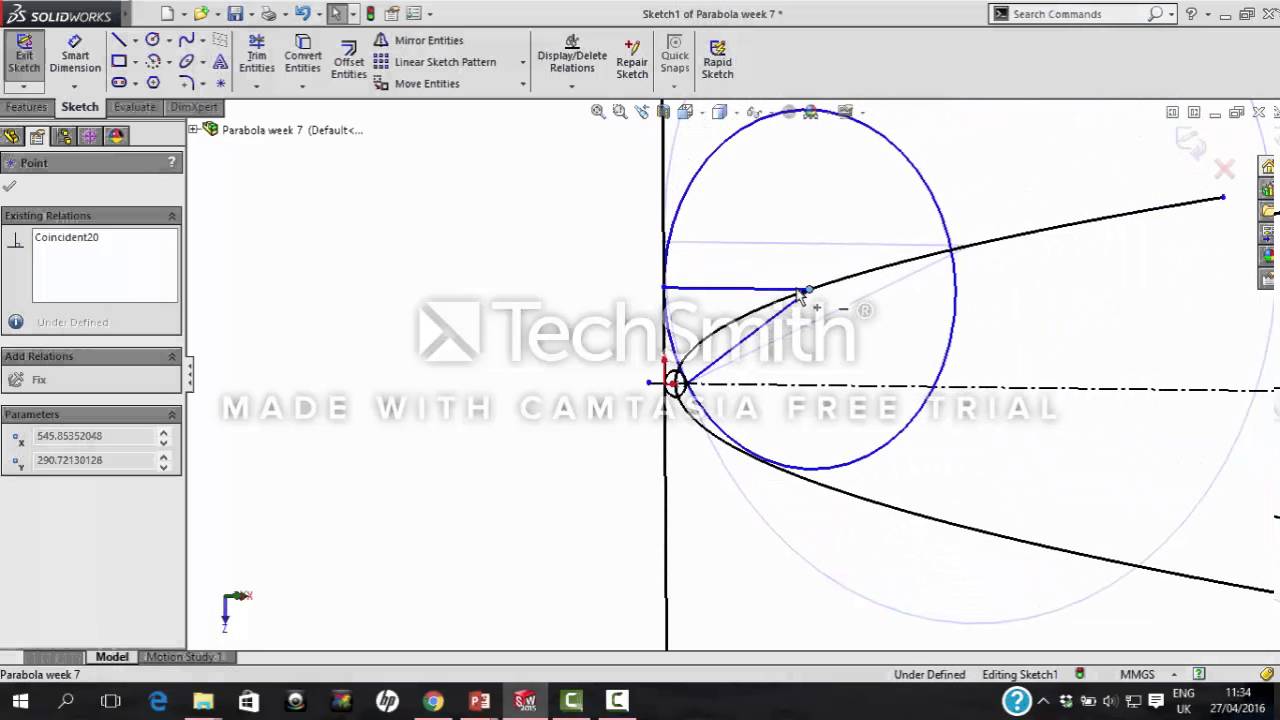This screenshot has height=720, width=1280.
Task: Click the Repair Sketch tool
Action: 632,60
